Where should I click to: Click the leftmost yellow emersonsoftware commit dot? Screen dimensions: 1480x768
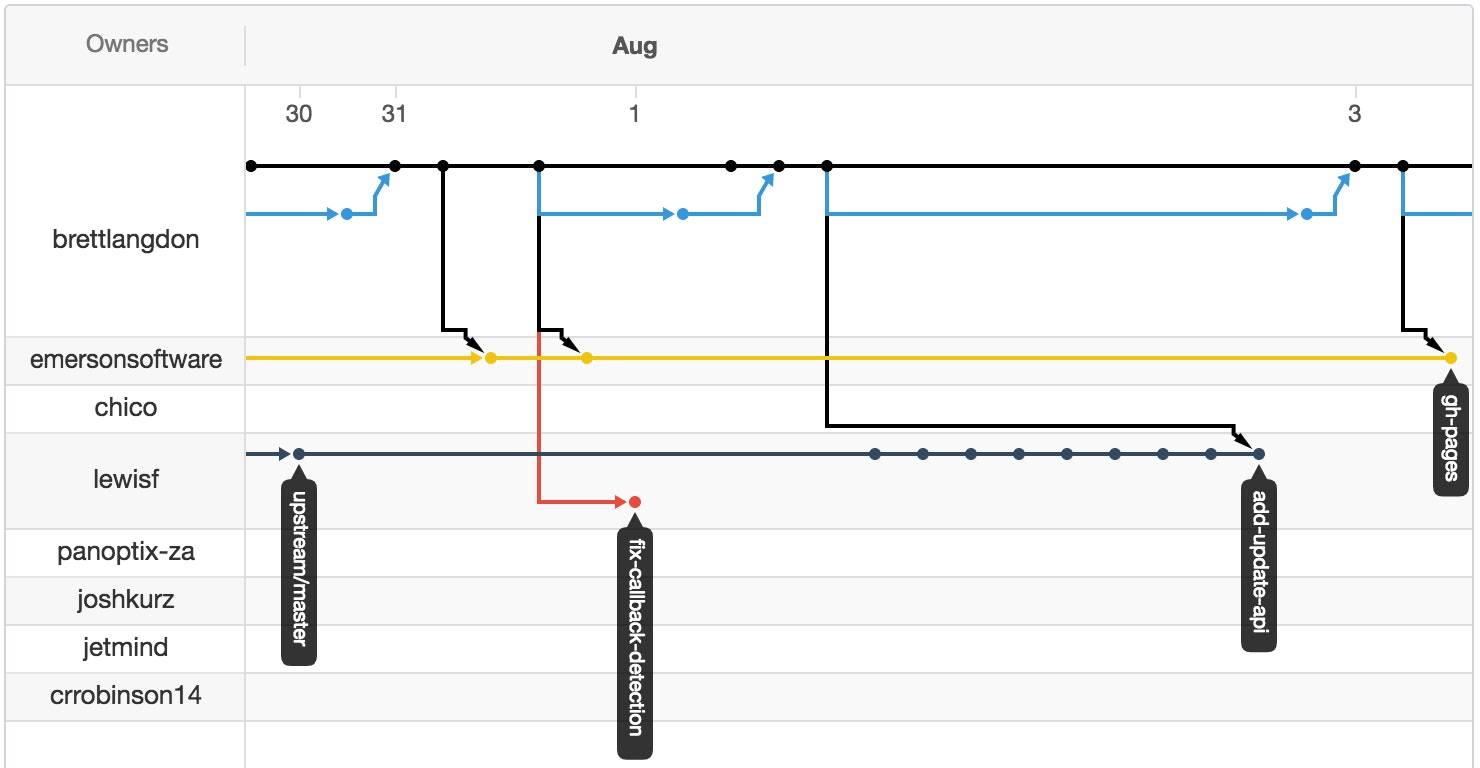pyautogui.click(x=491, y=358)
